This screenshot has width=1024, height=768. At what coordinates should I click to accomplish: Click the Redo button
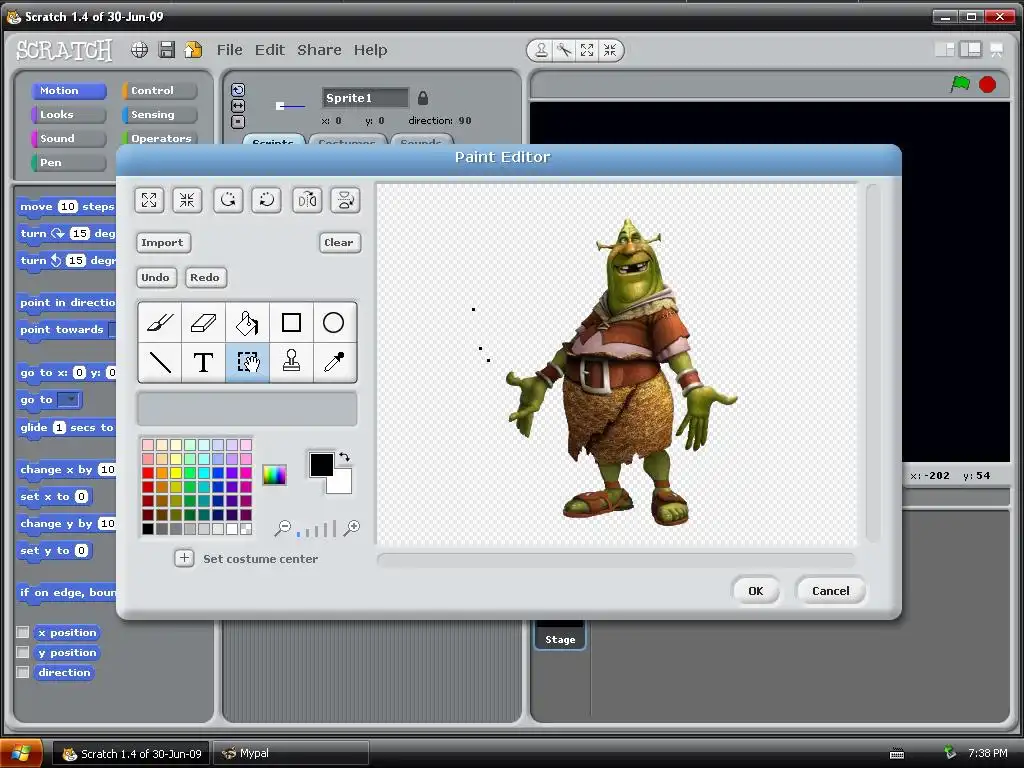[205, 278]
